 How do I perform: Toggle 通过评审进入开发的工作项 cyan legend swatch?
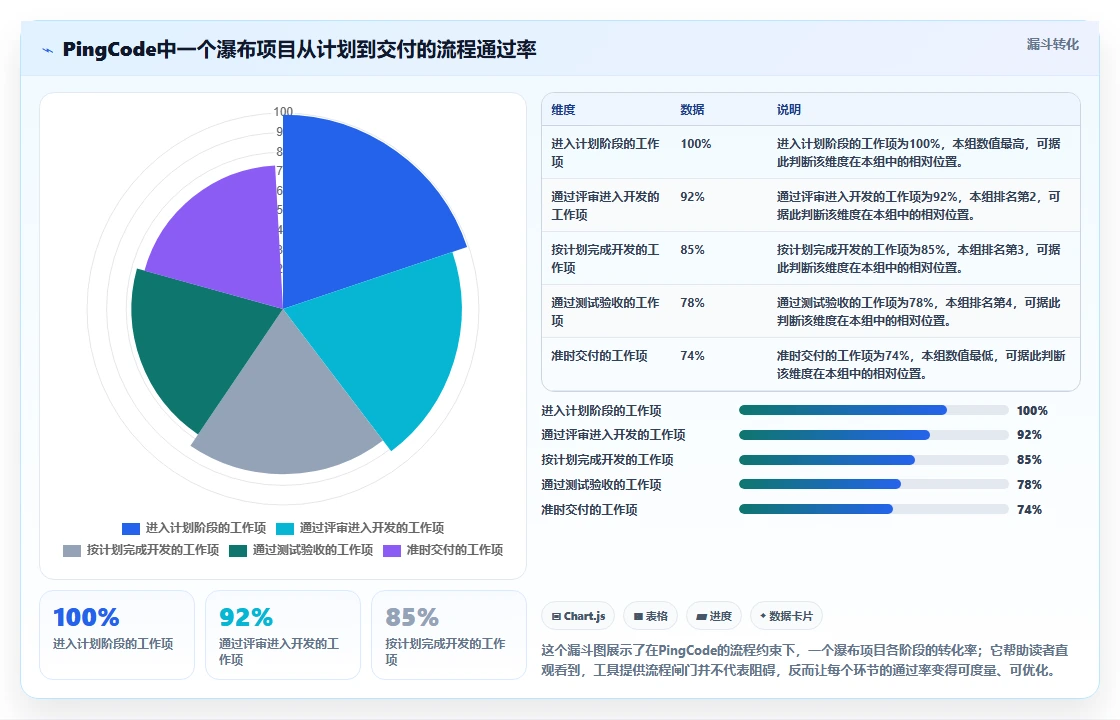click(x=285, y=529)
